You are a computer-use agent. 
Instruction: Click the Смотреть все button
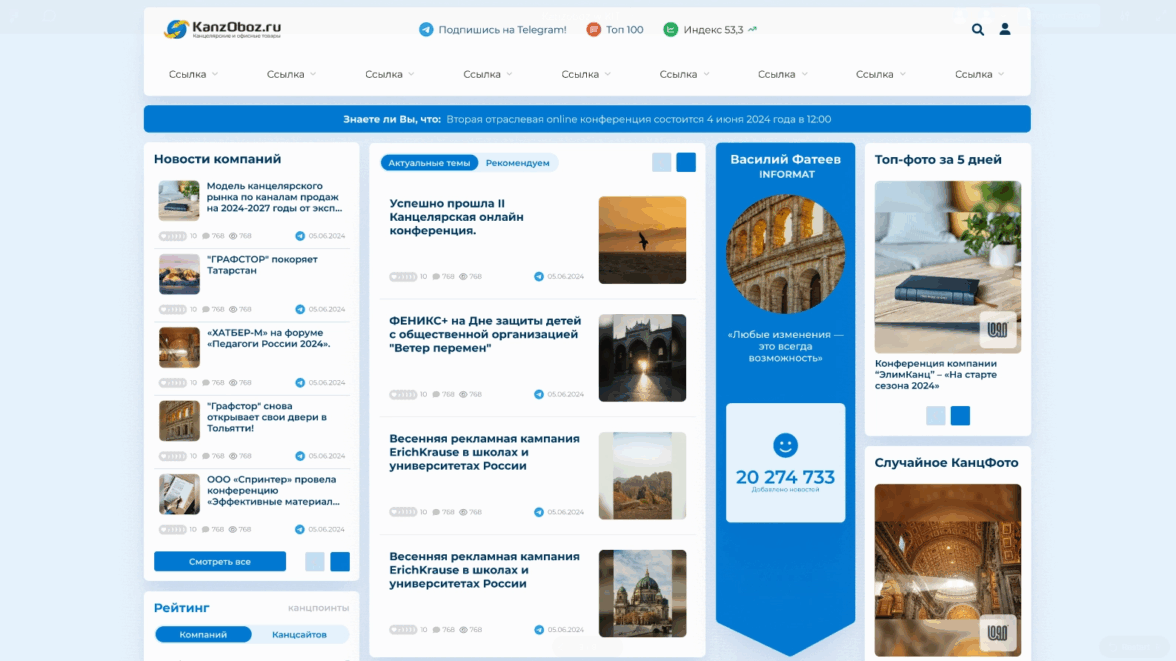tap(220, 562)
